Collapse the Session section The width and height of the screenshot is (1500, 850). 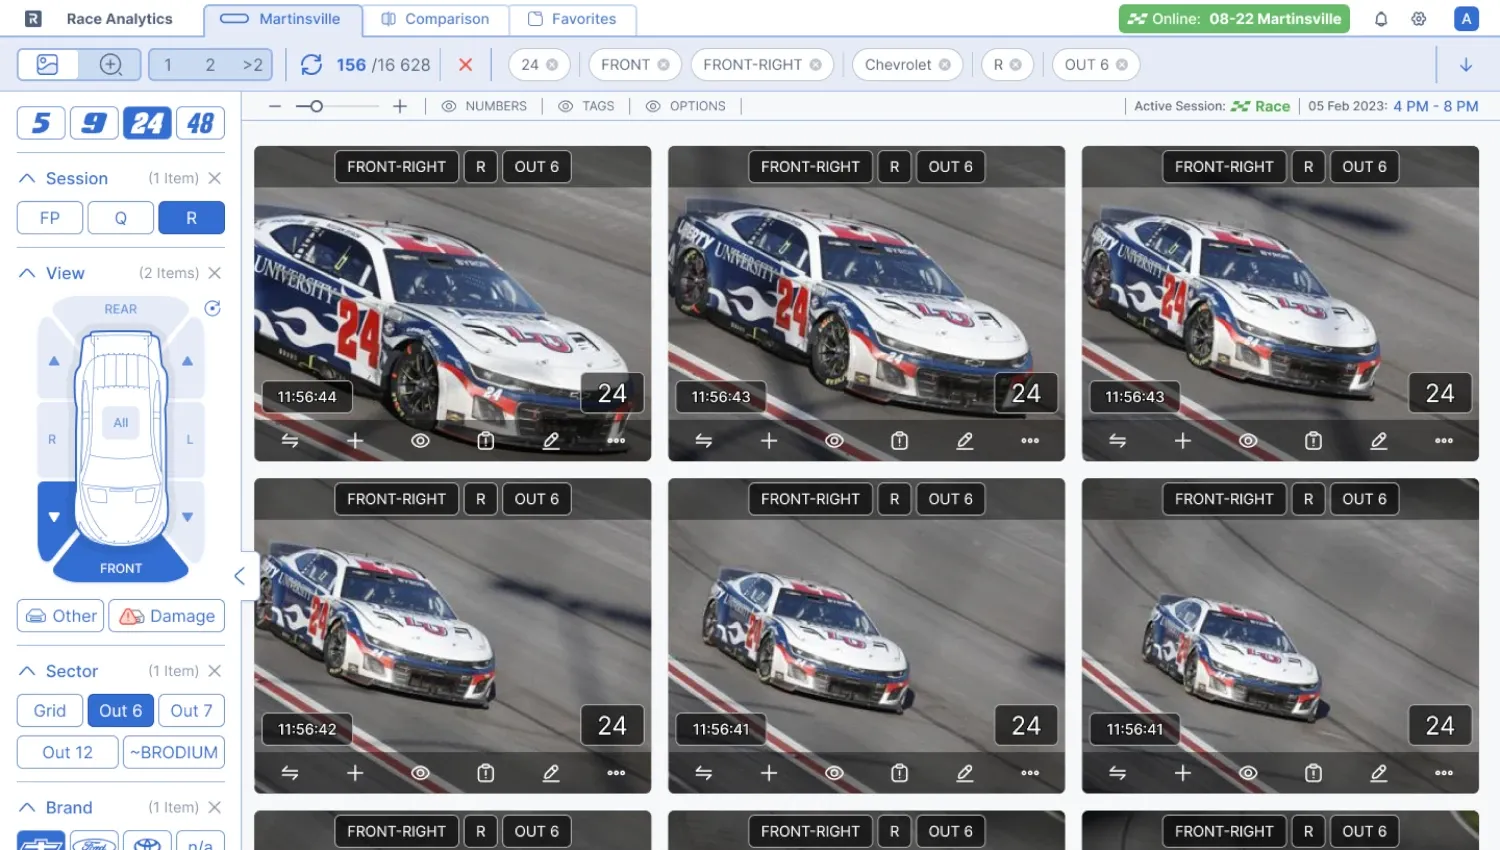pos(27,178)
